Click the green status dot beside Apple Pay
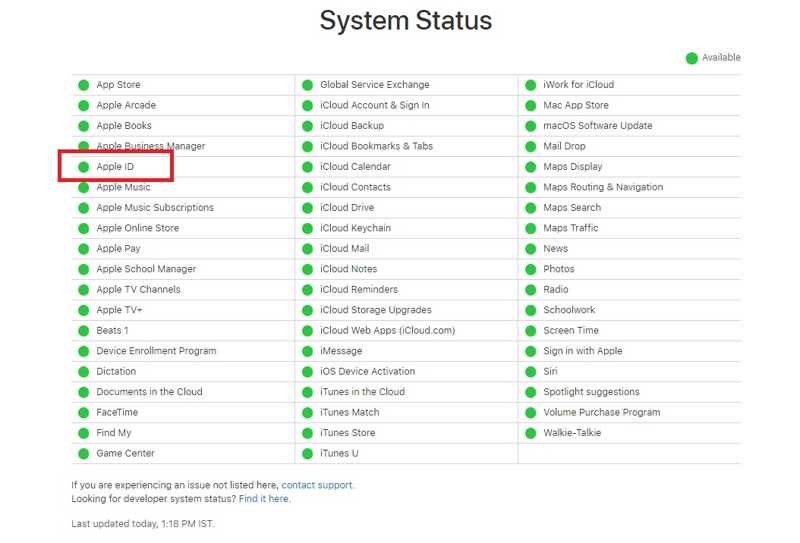Image resolution: width=800 pixels, height=543 pixels. pos(84,249)
